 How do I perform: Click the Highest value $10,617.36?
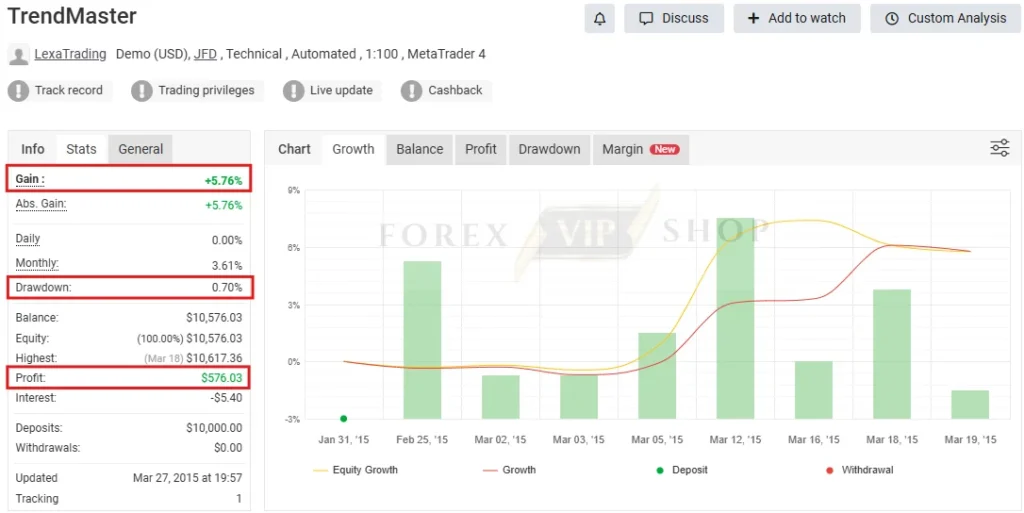tap(214, 358)
